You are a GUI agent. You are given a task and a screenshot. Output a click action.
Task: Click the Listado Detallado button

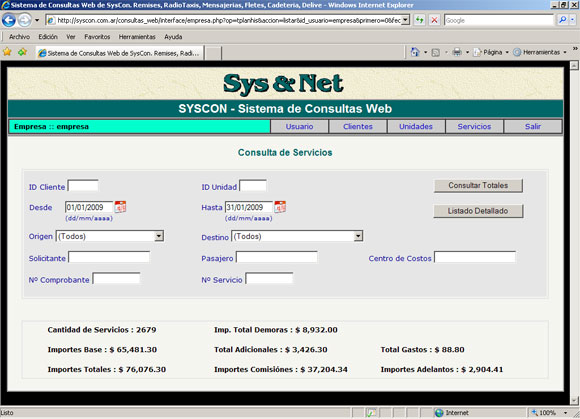pyautogui.click(x=478, y=211)
